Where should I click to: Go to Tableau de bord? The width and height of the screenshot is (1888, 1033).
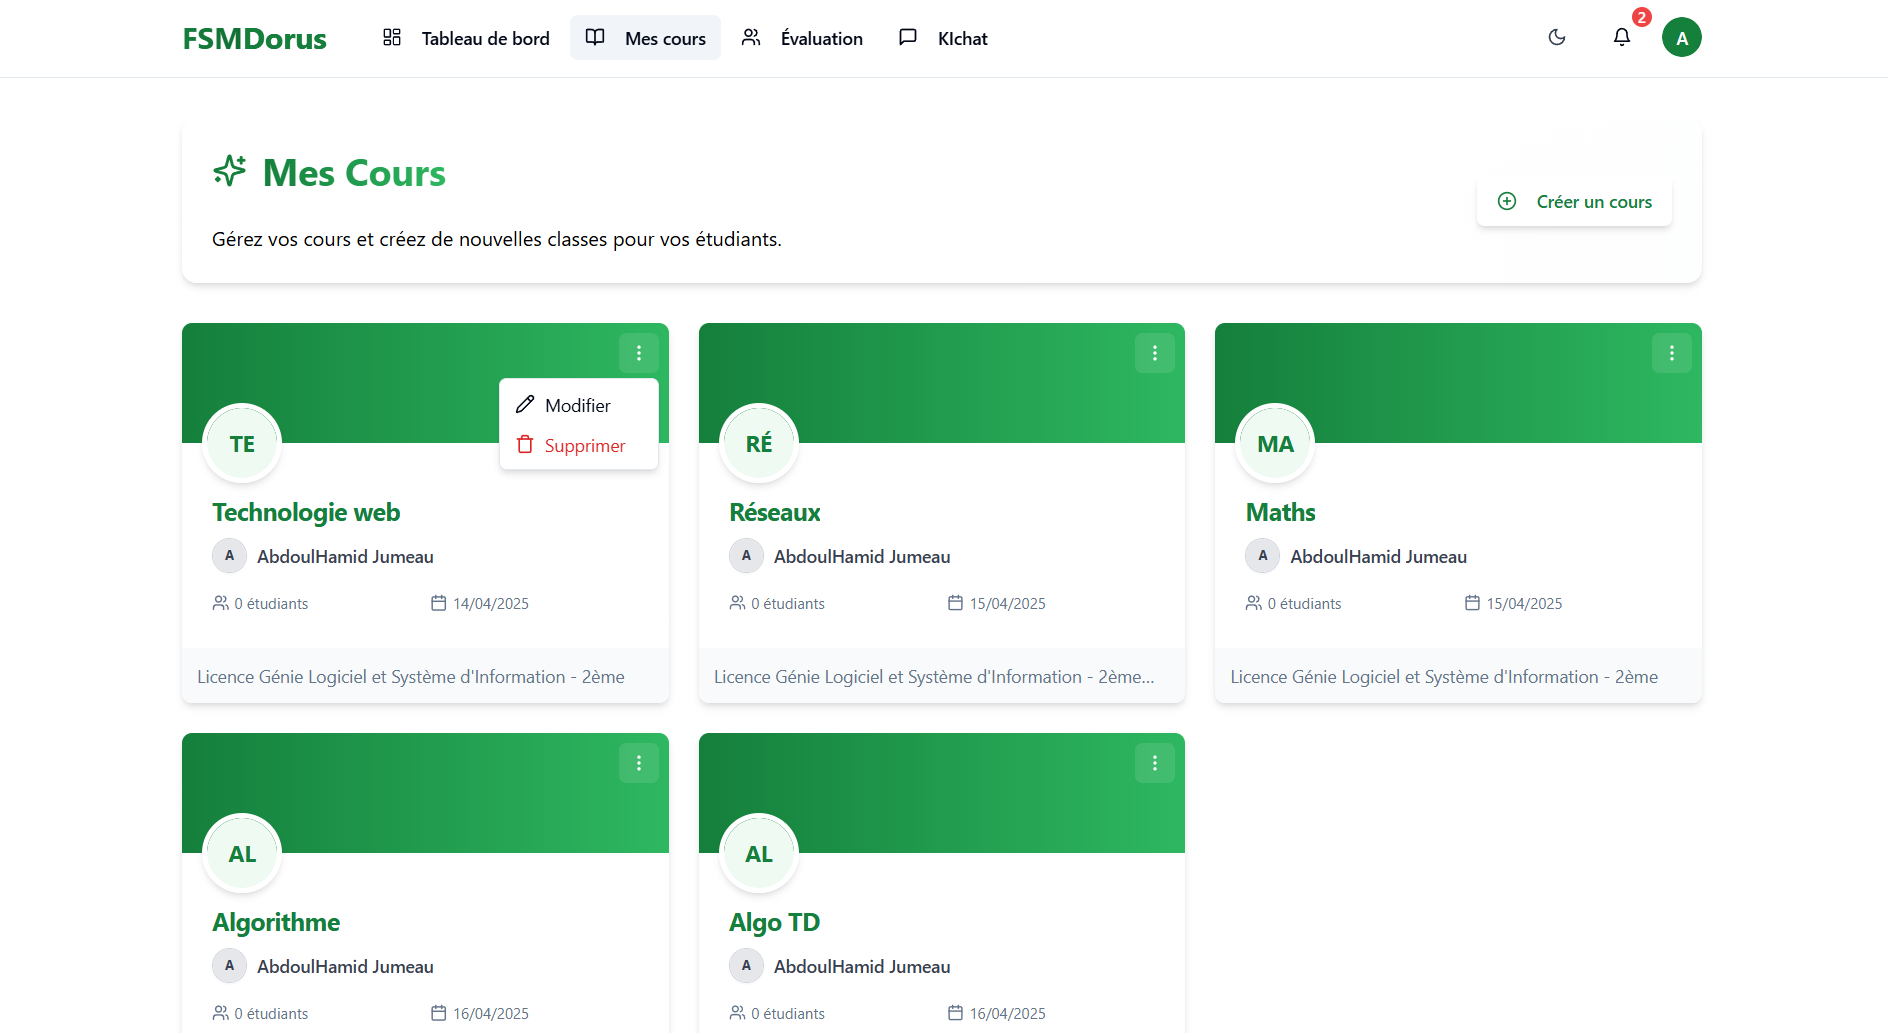(466, 38)
